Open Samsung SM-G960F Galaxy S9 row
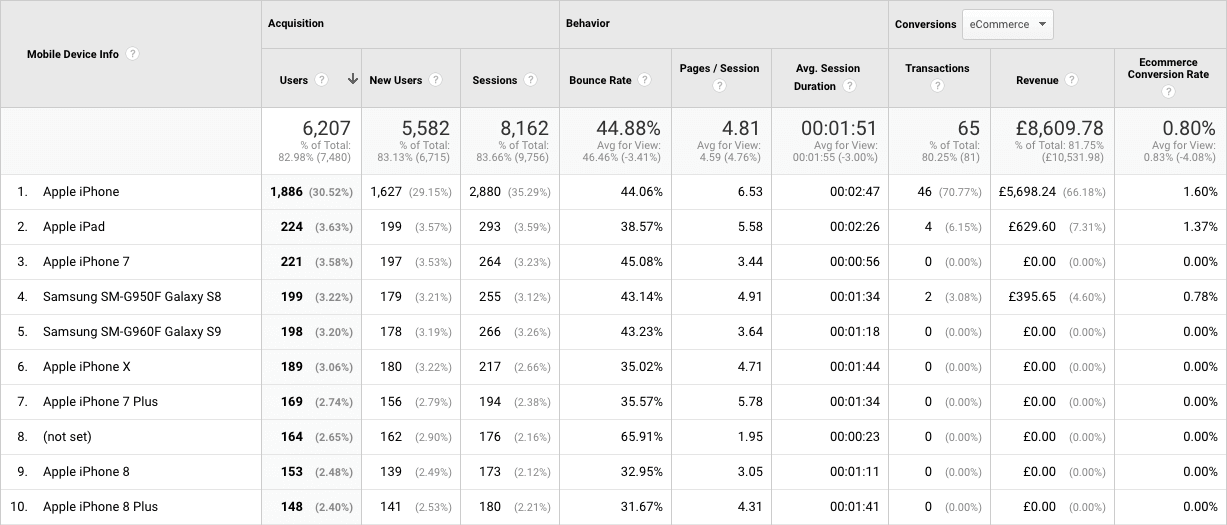This screenshot has height=525, width=1227. tap(132, 332)
